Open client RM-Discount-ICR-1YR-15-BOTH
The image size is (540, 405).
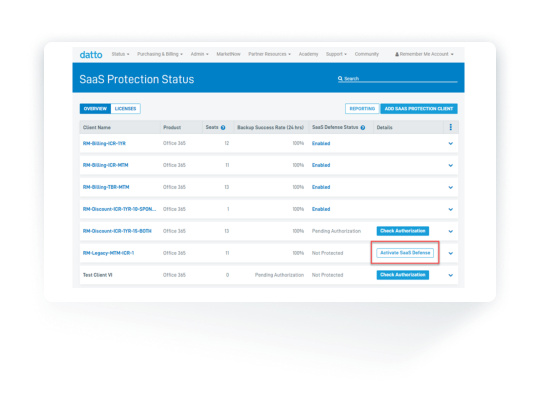click(117, 231)
